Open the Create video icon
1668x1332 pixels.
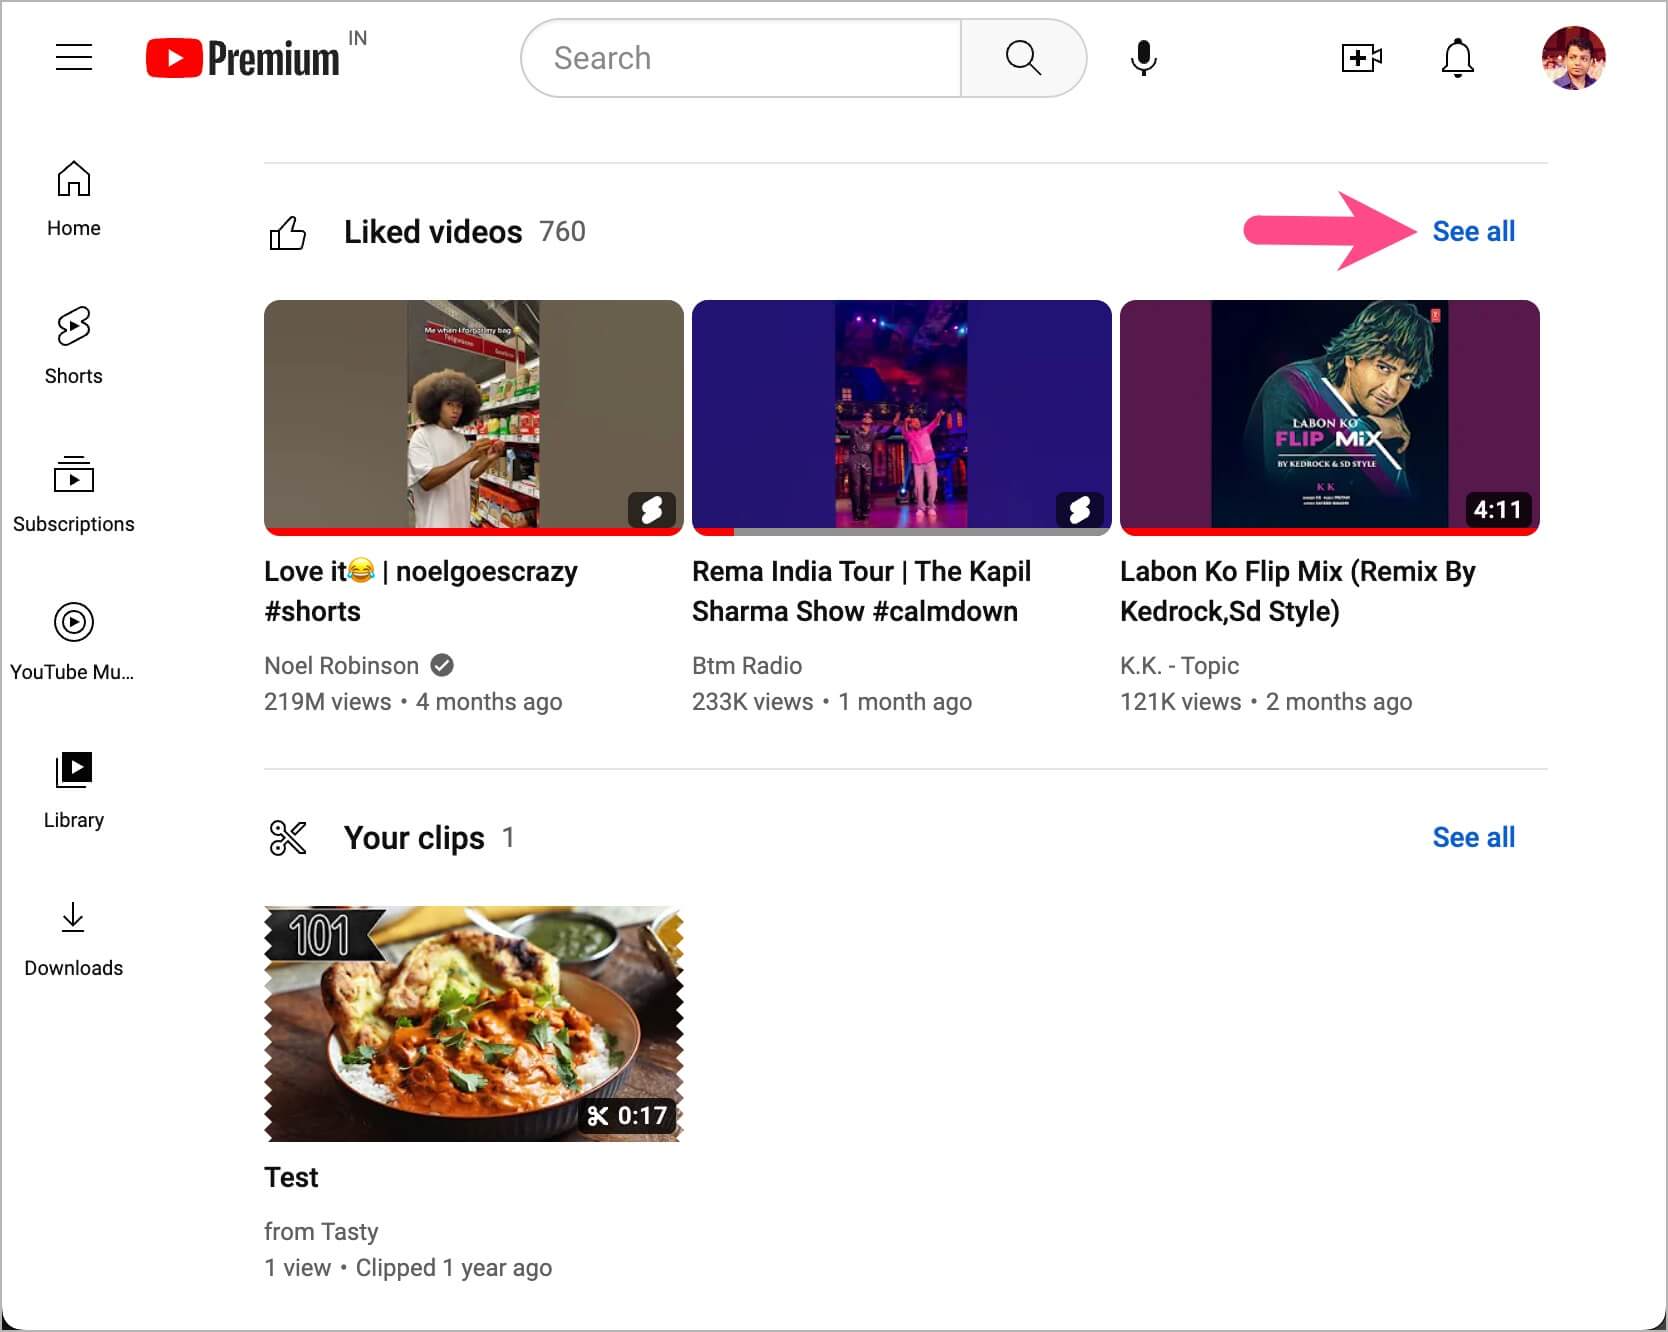[1361, 58]
